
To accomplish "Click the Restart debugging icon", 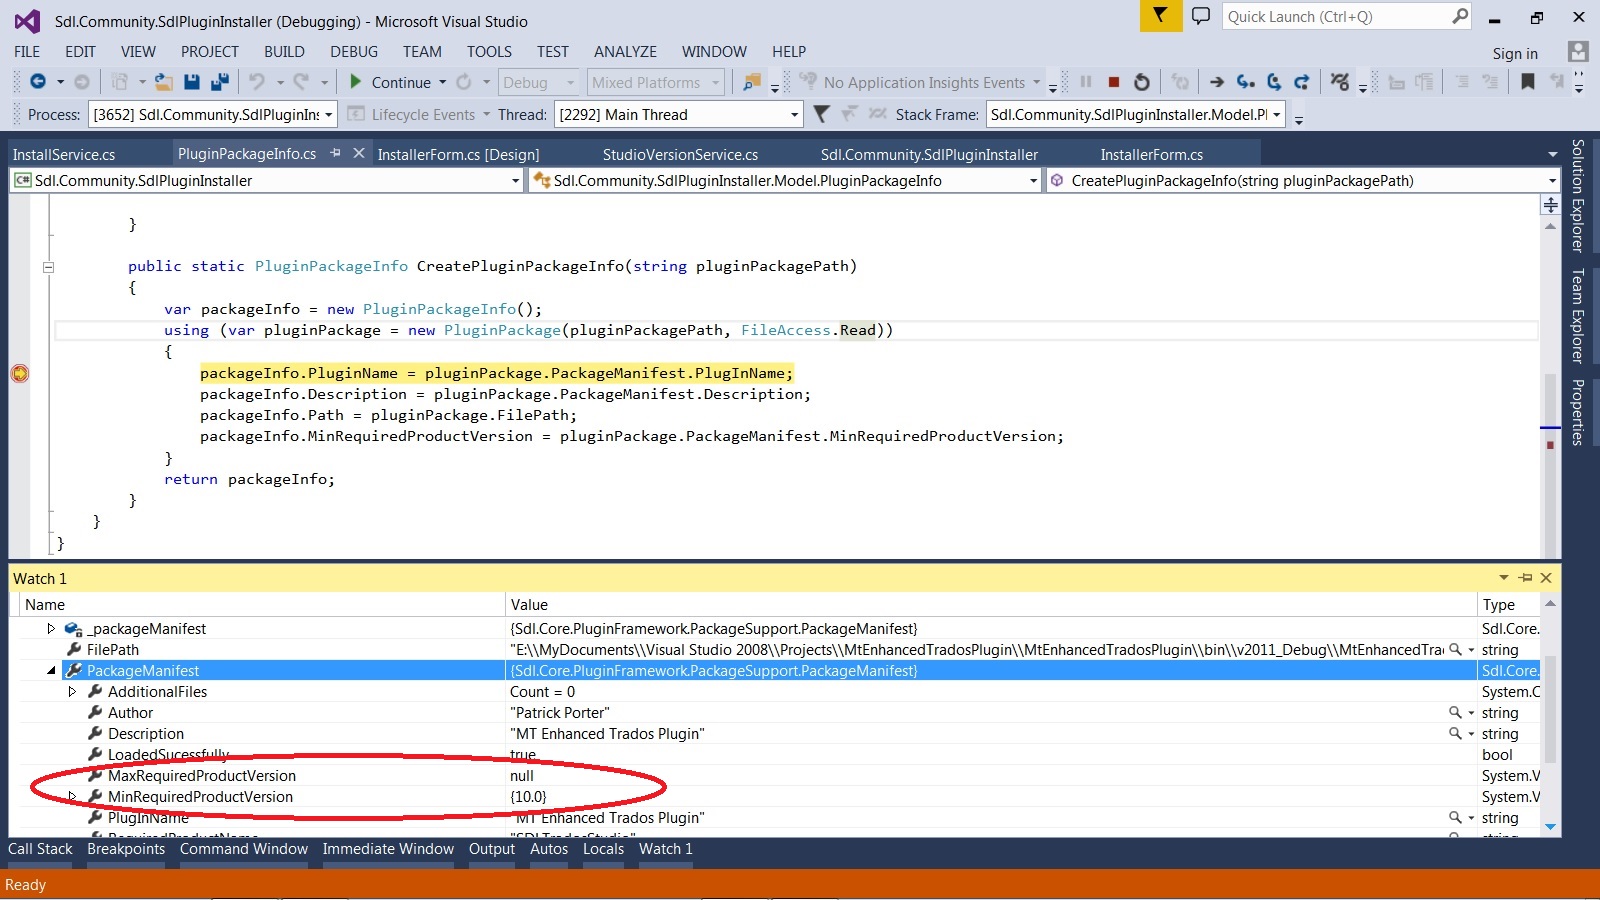I will tap(1141, 82).
